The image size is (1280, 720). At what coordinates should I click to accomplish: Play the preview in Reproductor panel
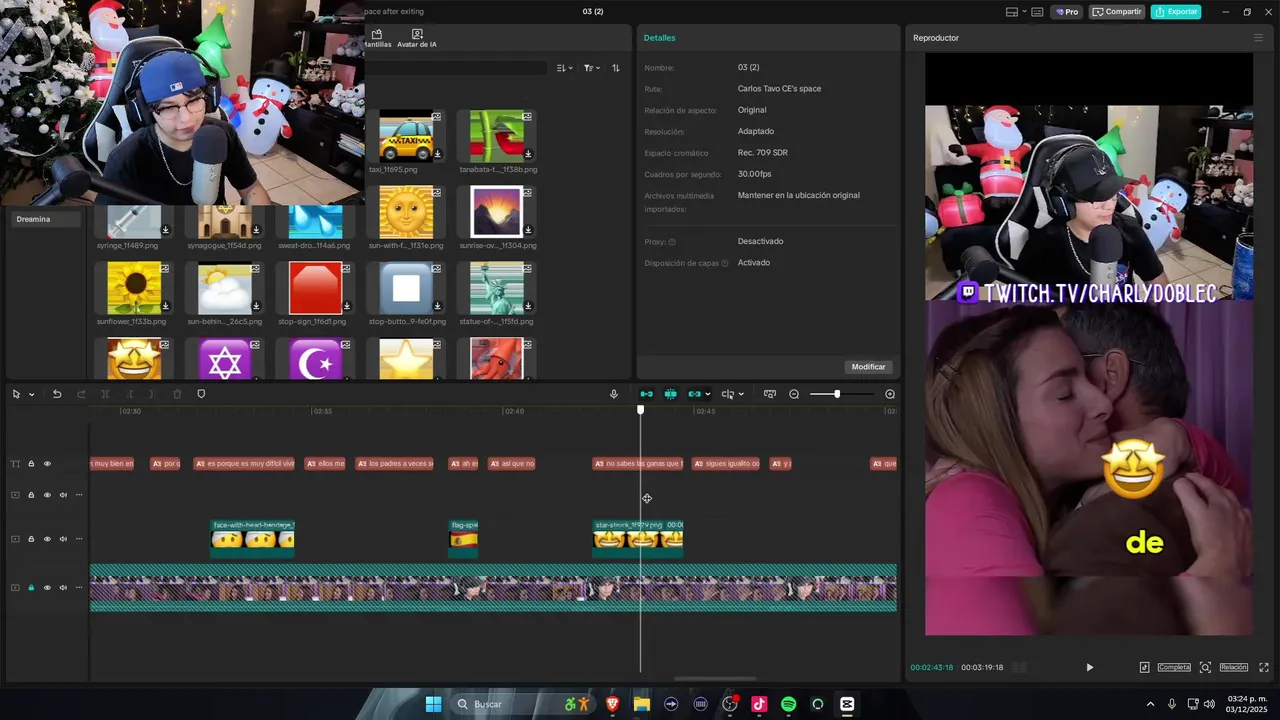pos(1089,667)
